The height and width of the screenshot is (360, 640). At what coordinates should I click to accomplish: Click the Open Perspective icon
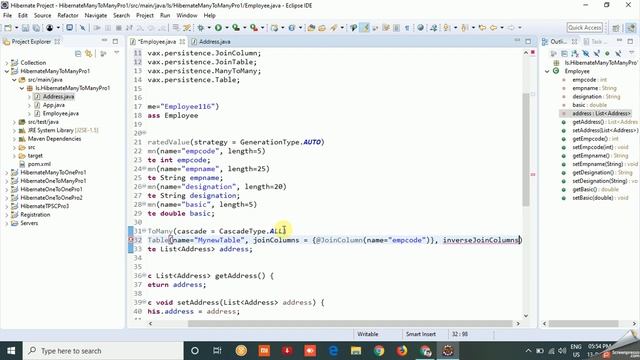[616, 28]
